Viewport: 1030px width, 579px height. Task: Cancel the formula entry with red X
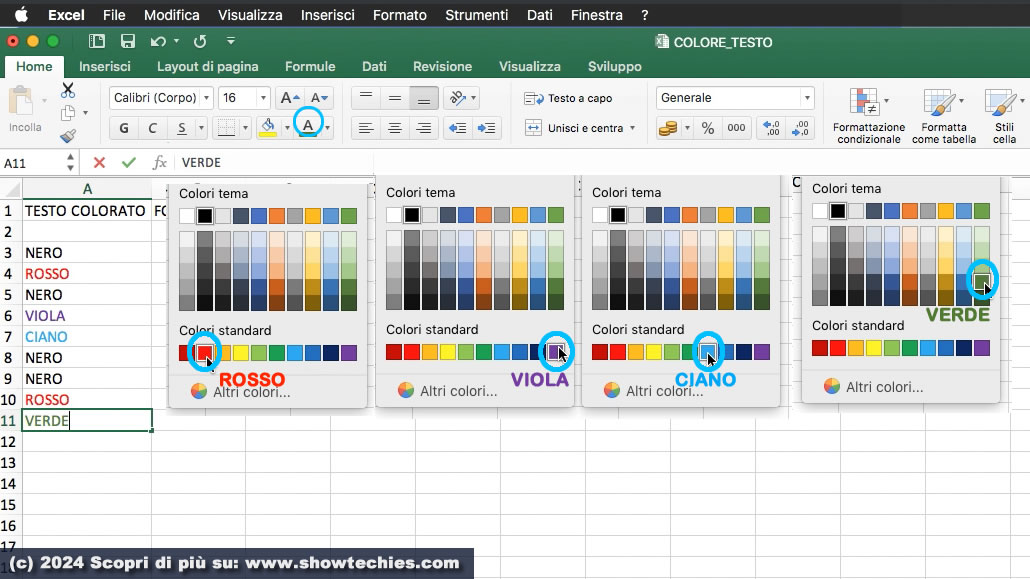[99, 162]
